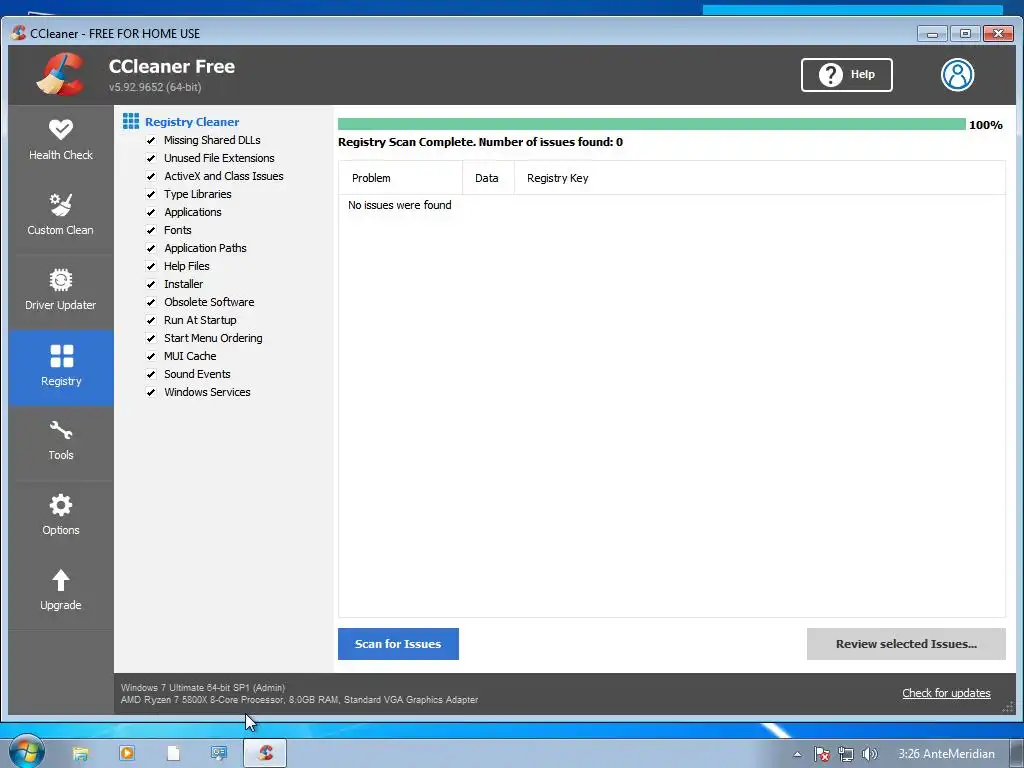Image resolution: width=1024 pixels, height=768 pixels.
Task: Toggle ActiveX and Class Issues checkbox
Action: click(x=151, y=176)
